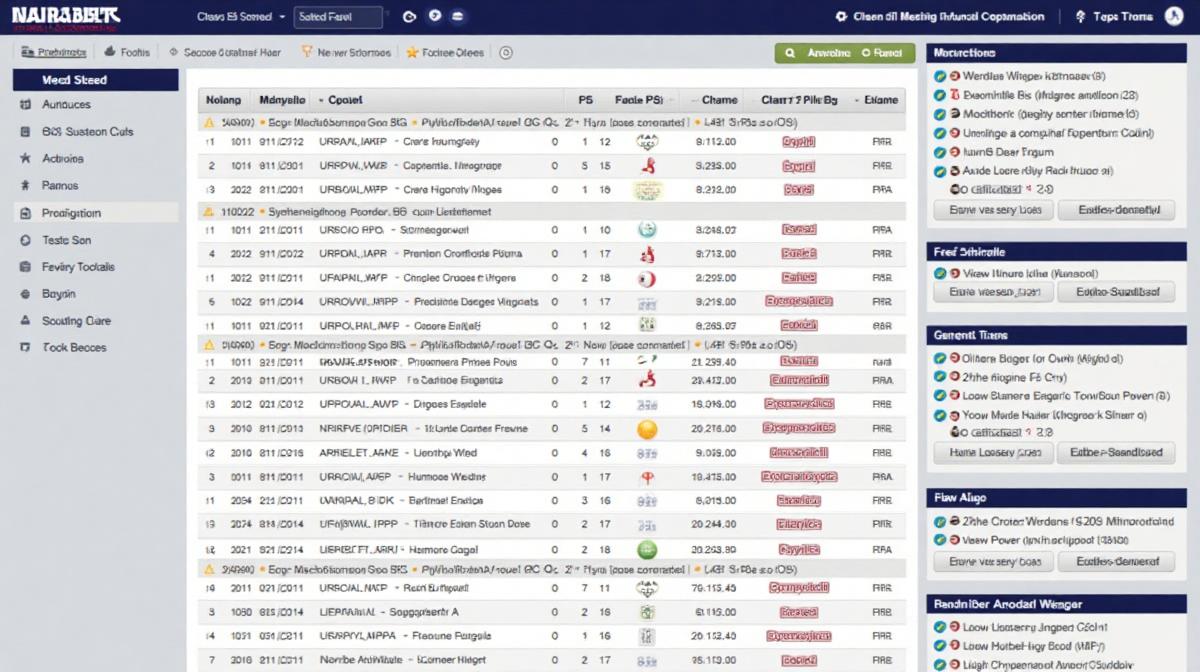Click the gear icon in the top header
Screen dimensions: 1200x672
click(x=842, y=16)
